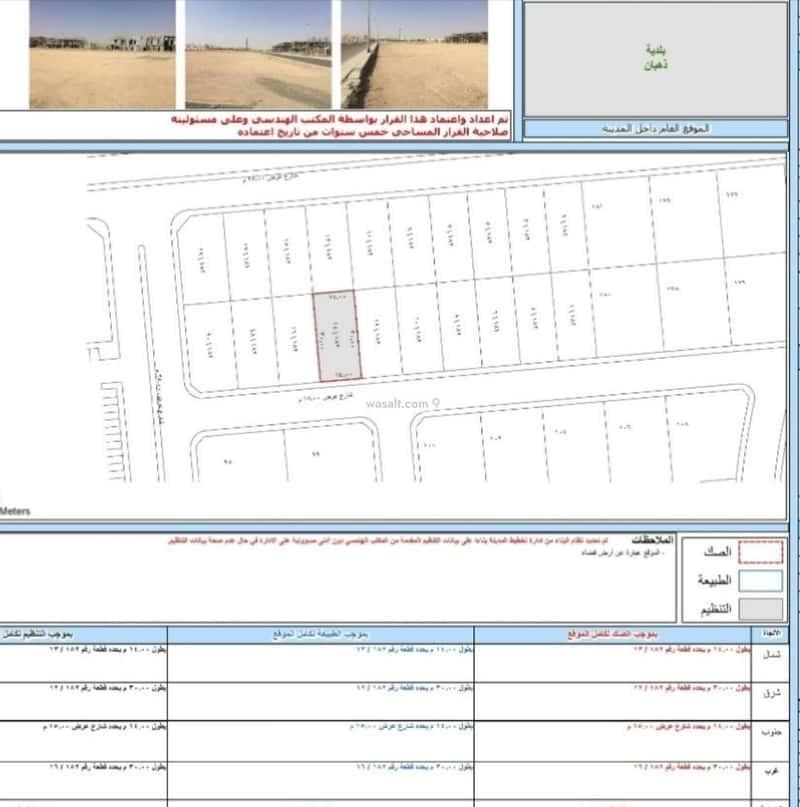Click the gray التنظيم legend box
This screenshot has height=807, width=800.
[761, 608]
